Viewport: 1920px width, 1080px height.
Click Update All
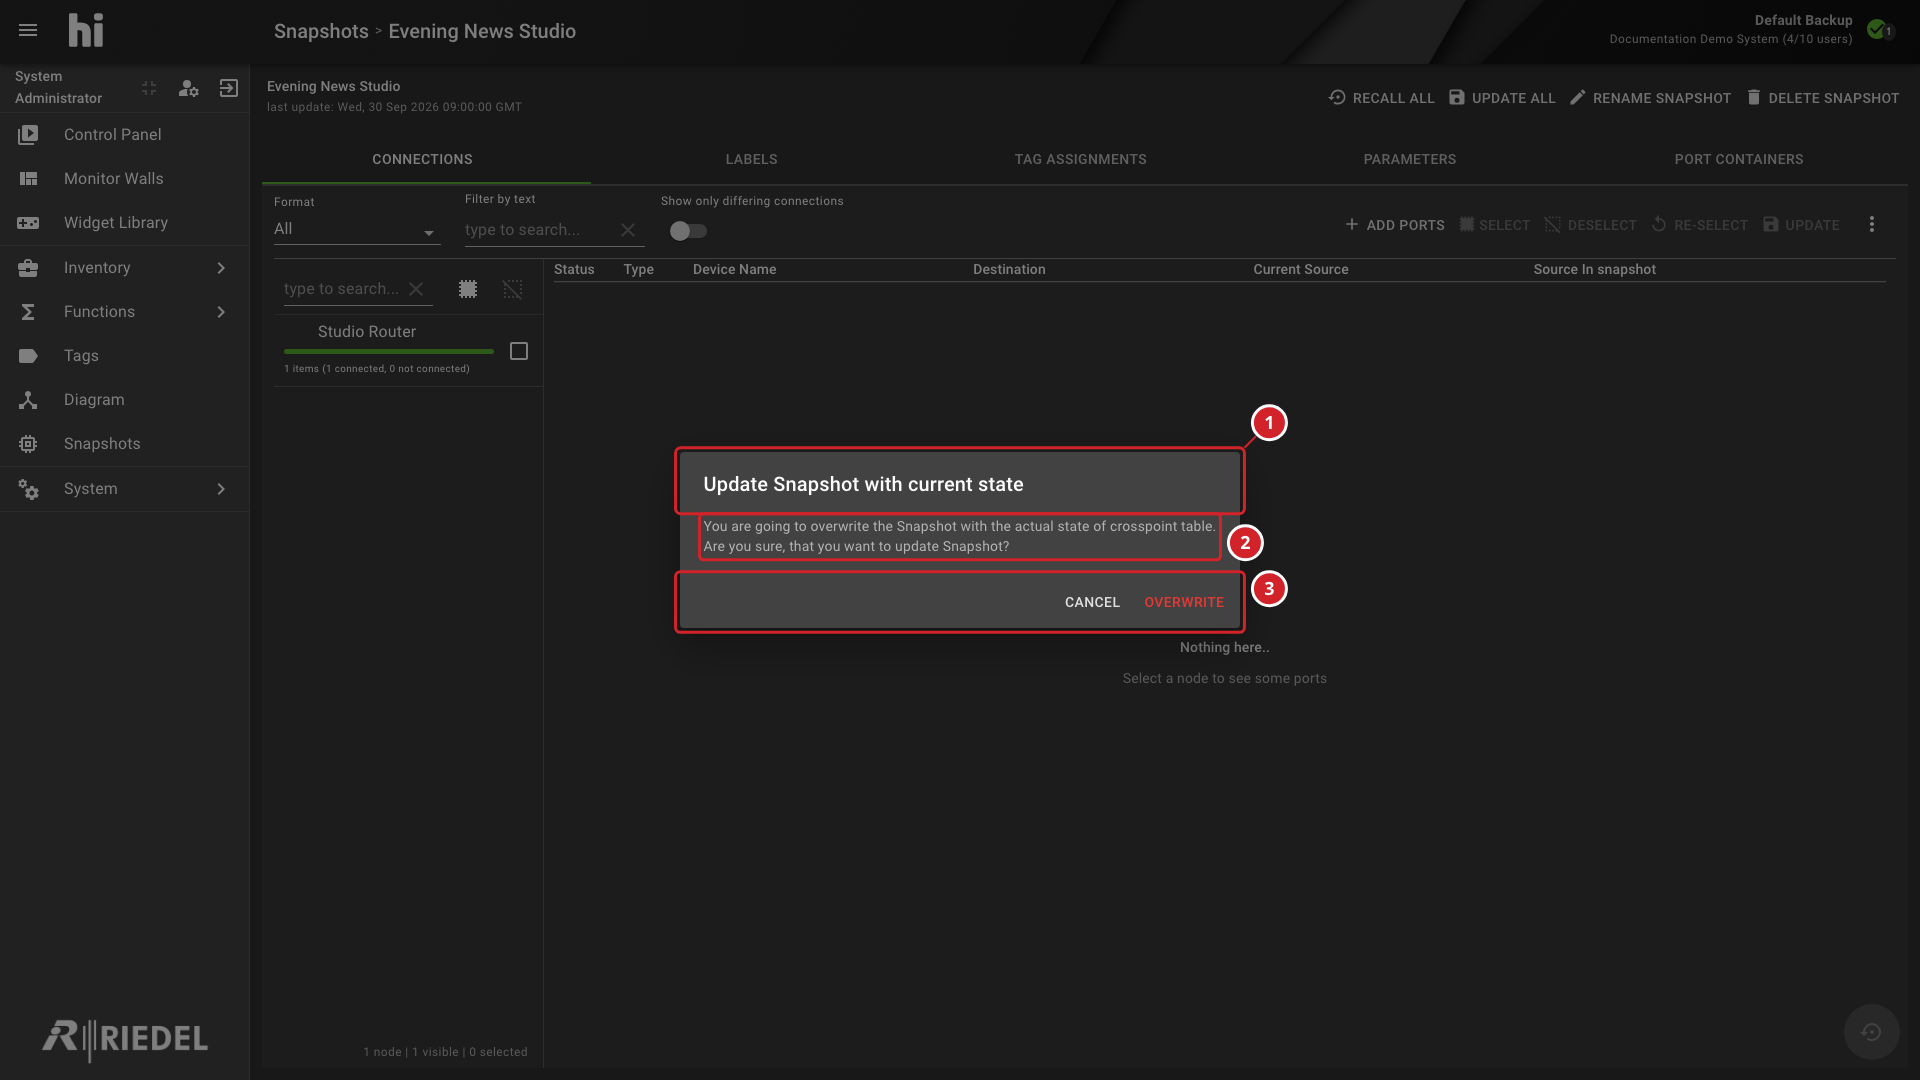pyautogui.click(x=1502, y=98)
